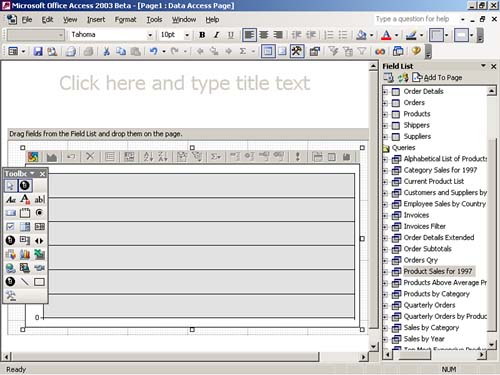Select the Option Button tool in the Toolbox

click(39, 213)
